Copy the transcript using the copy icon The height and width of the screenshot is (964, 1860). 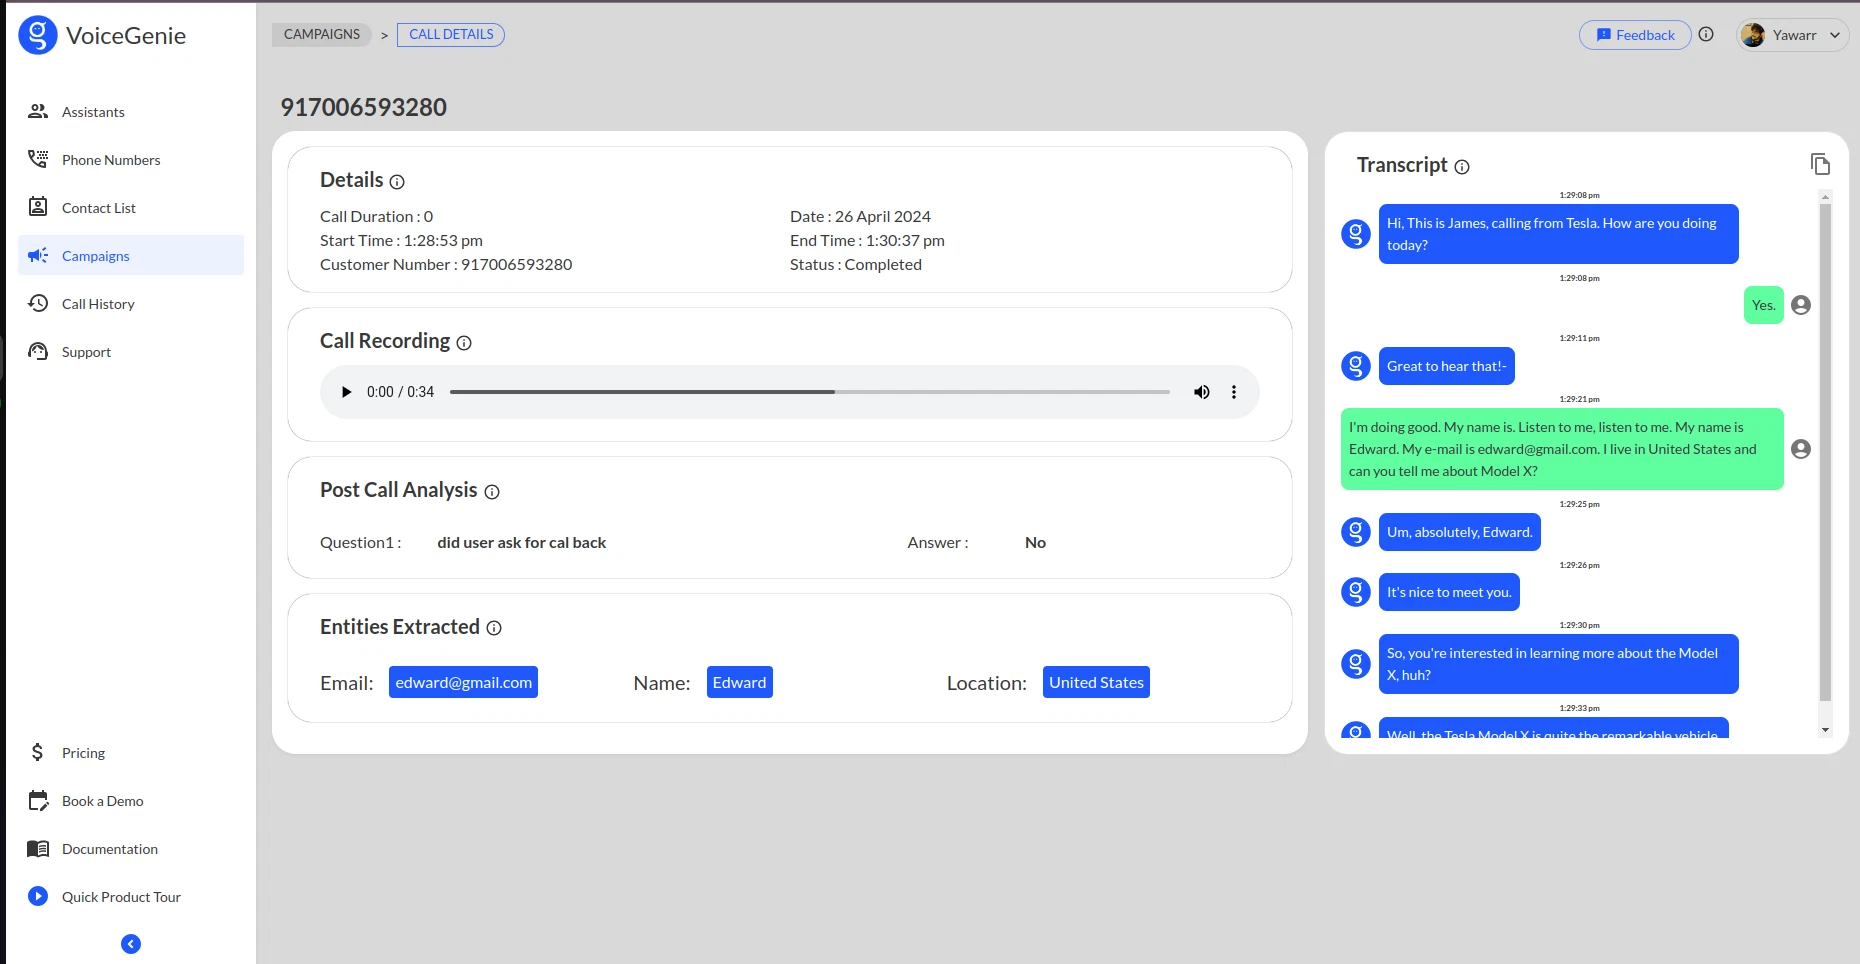click(x=1821, y=163)
